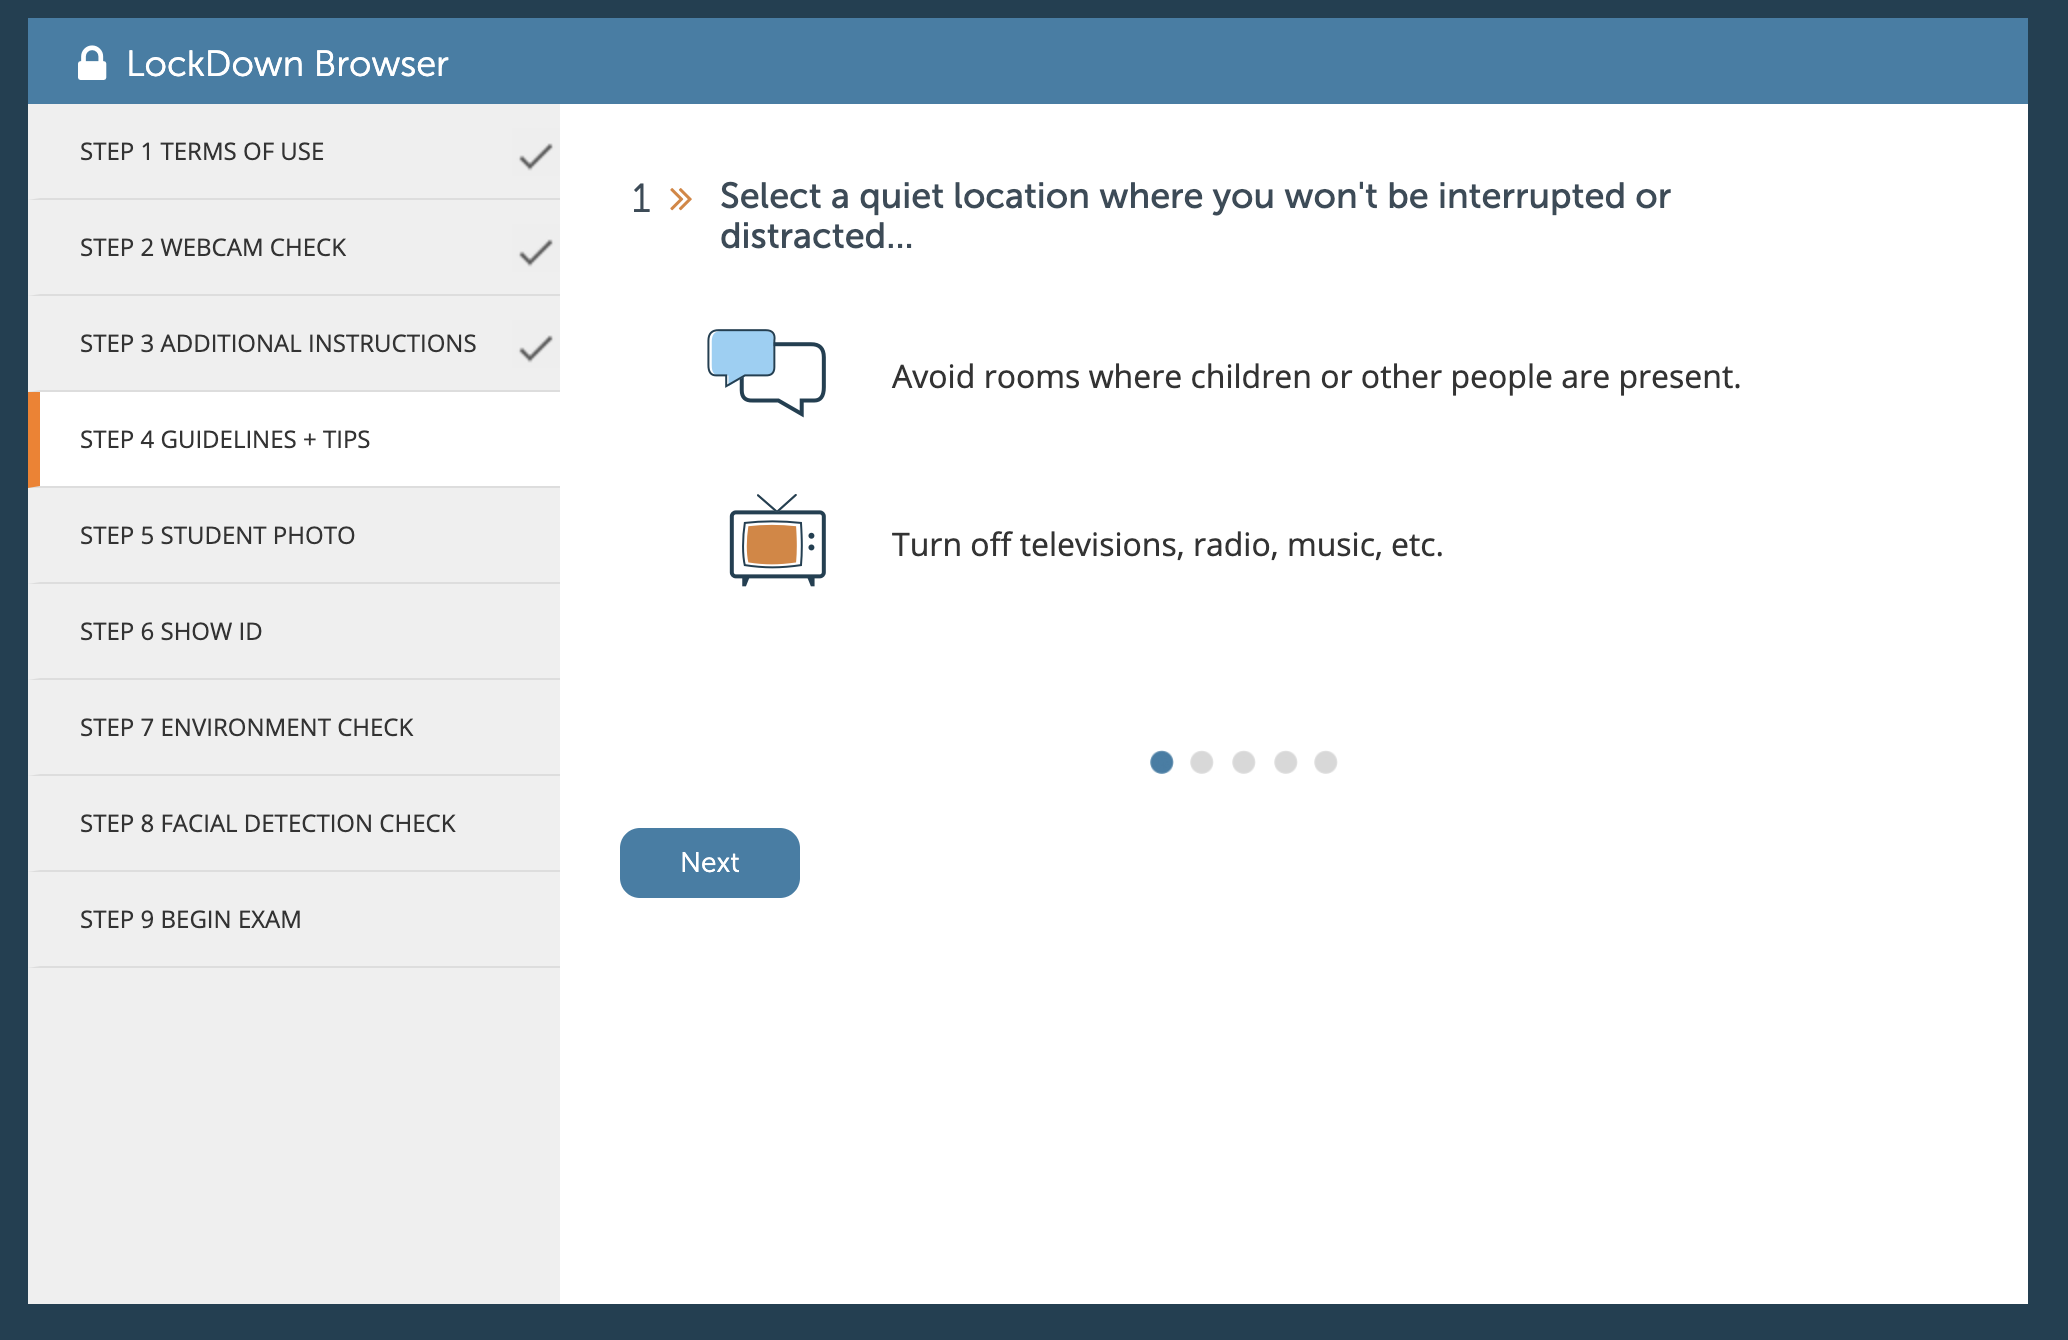Select the third pagination dot
This screenshot has width=2068, height=1340.
click(x=1242, y=763)
